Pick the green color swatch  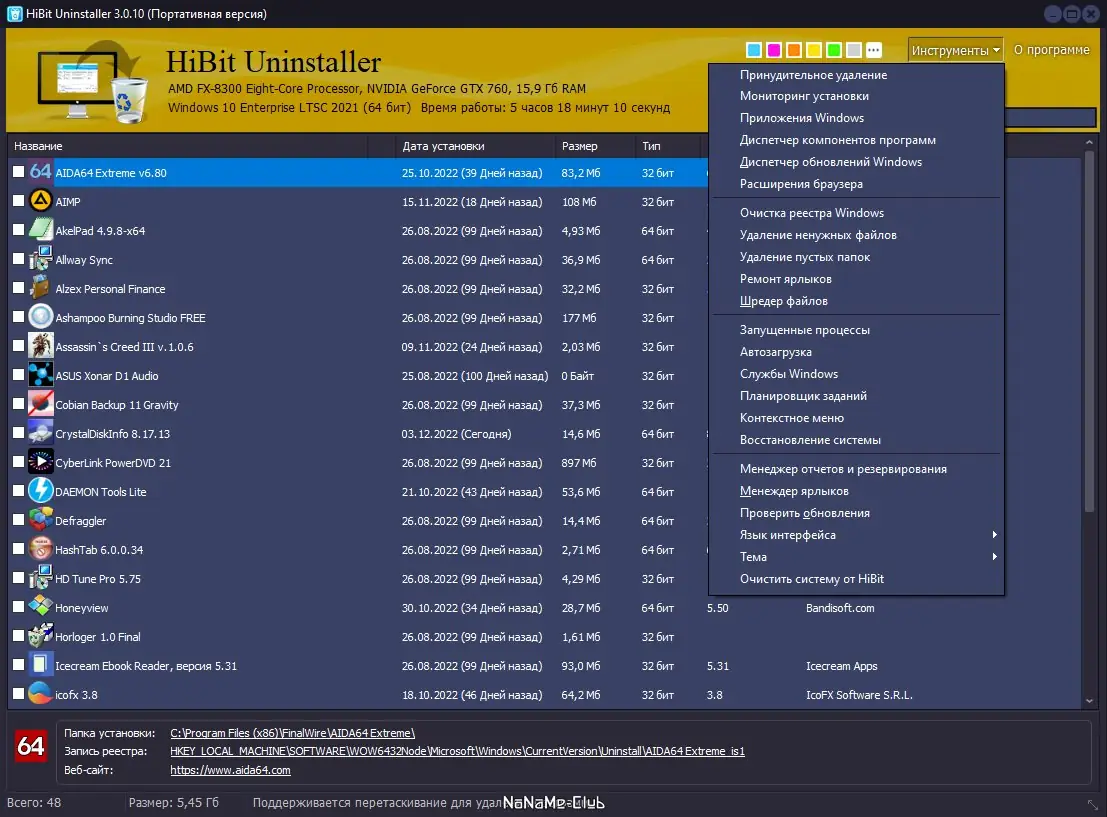pyautogui.click(x=834, y=49)
